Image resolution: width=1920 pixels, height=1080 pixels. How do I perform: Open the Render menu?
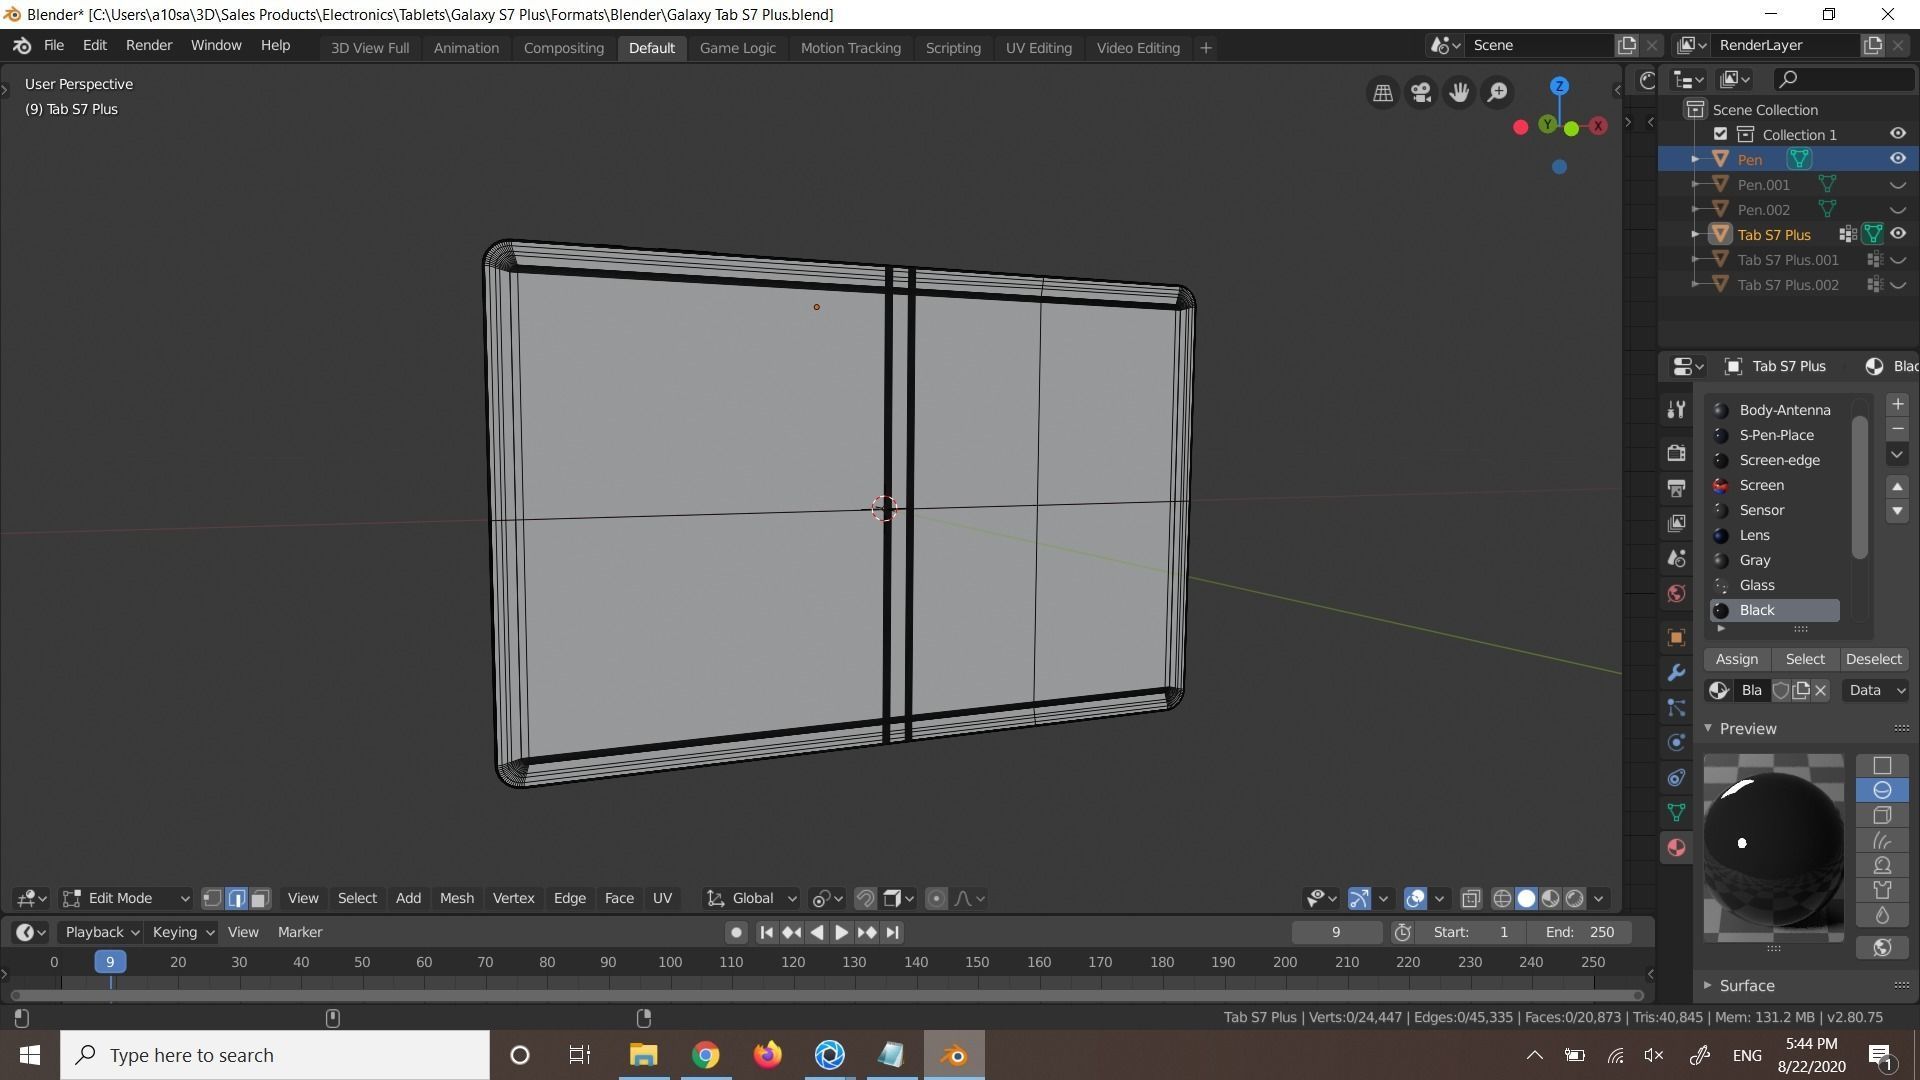[149, 46]
